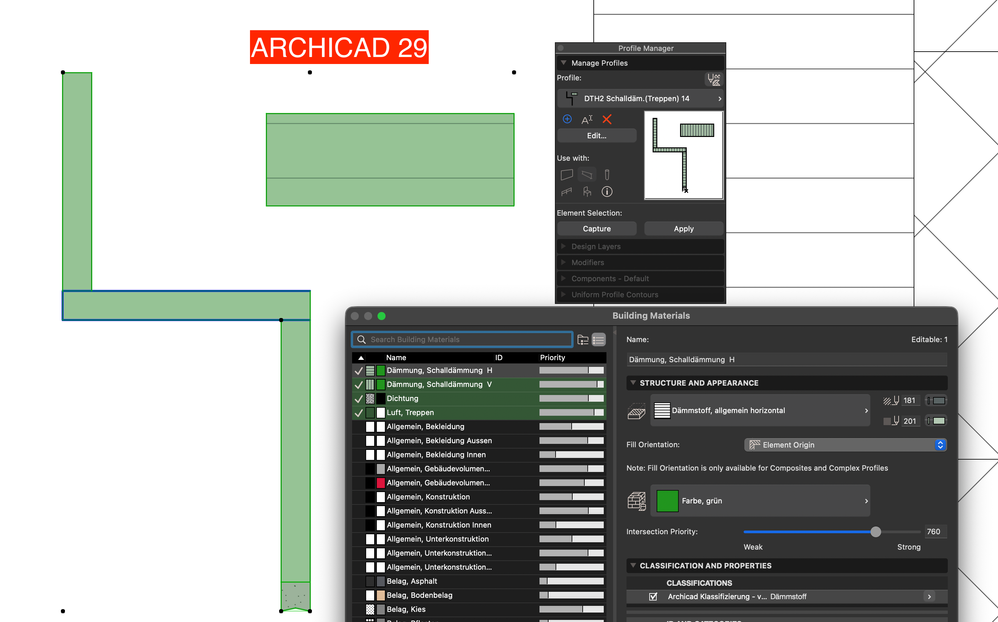The height and width of the screenshot is (622, 998).
Task: Switch to list view in Building Materials
Action: (x=598, y=340)
